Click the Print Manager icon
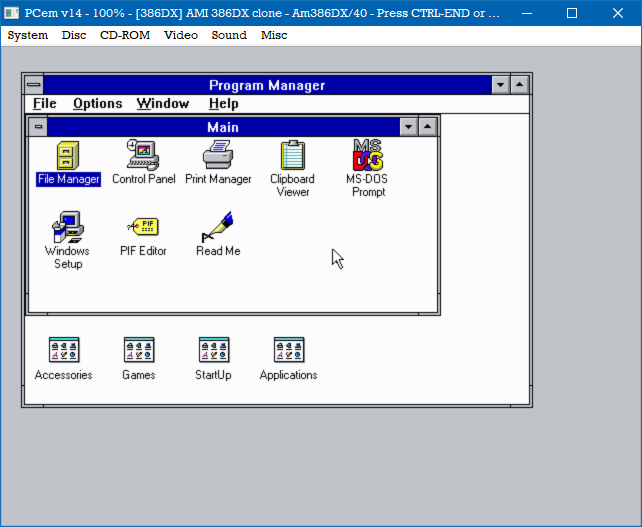This screenshot has height=527, width=642. coord(218,156)
